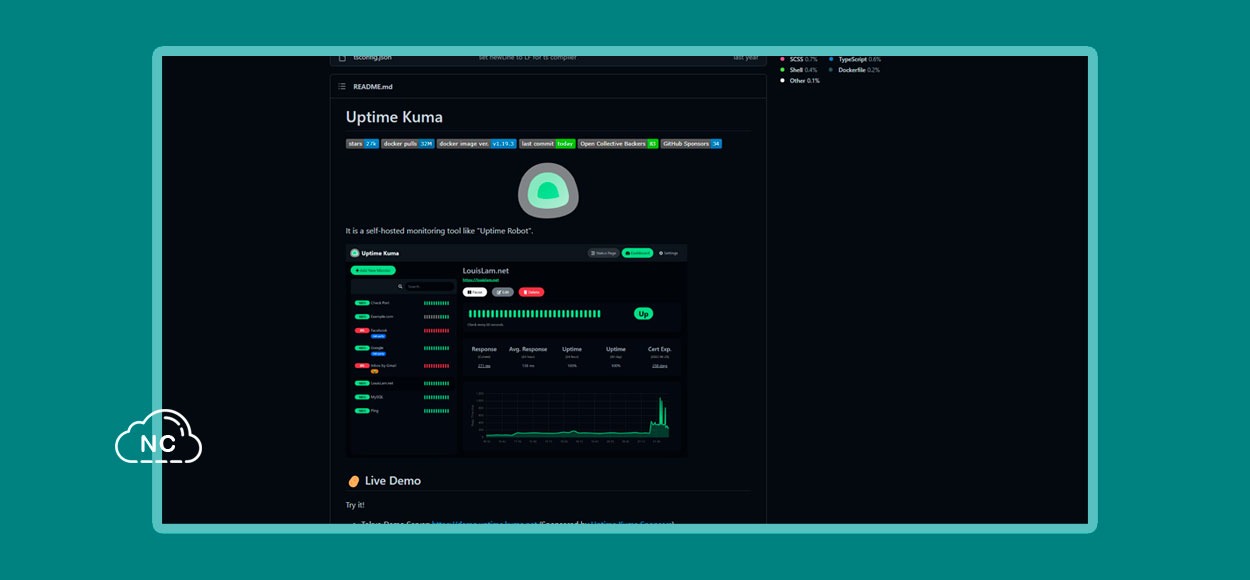Select the Facebook monitor row
Image resolution: width=1250 pixels, height=580 pixels.
pyautogui.click(x=402, y=332)
